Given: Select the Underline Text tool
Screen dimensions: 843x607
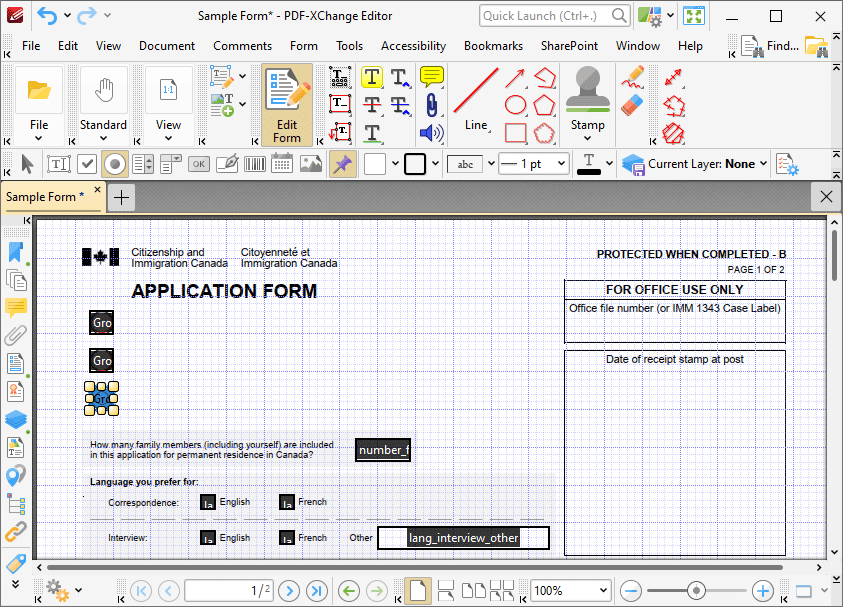Looking at the screenshot, I should [372, 133].
